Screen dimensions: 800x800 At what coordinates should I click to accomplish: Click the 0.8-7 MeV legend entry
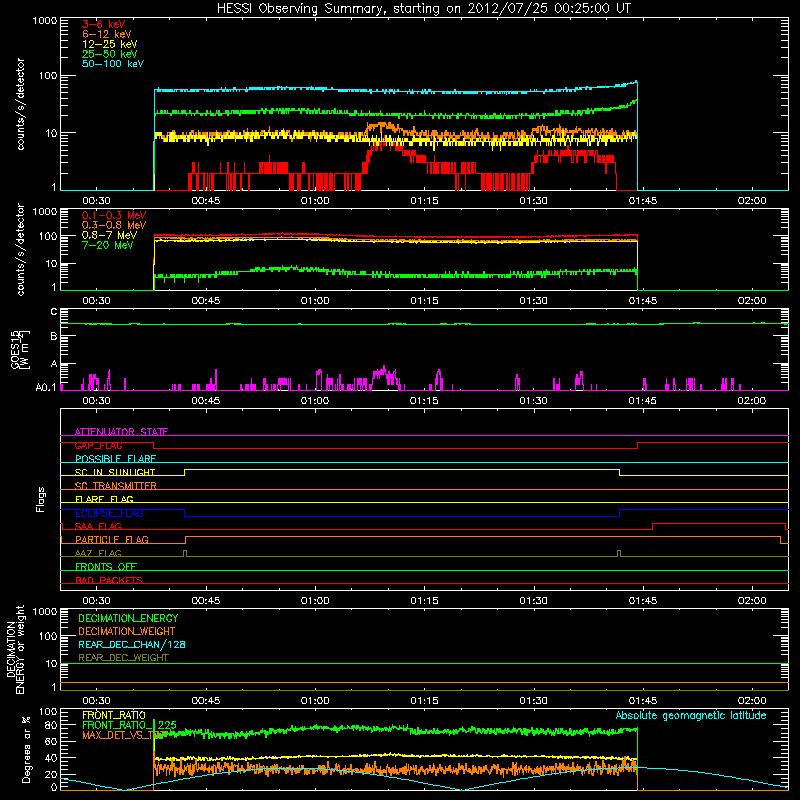coord(109,235)
